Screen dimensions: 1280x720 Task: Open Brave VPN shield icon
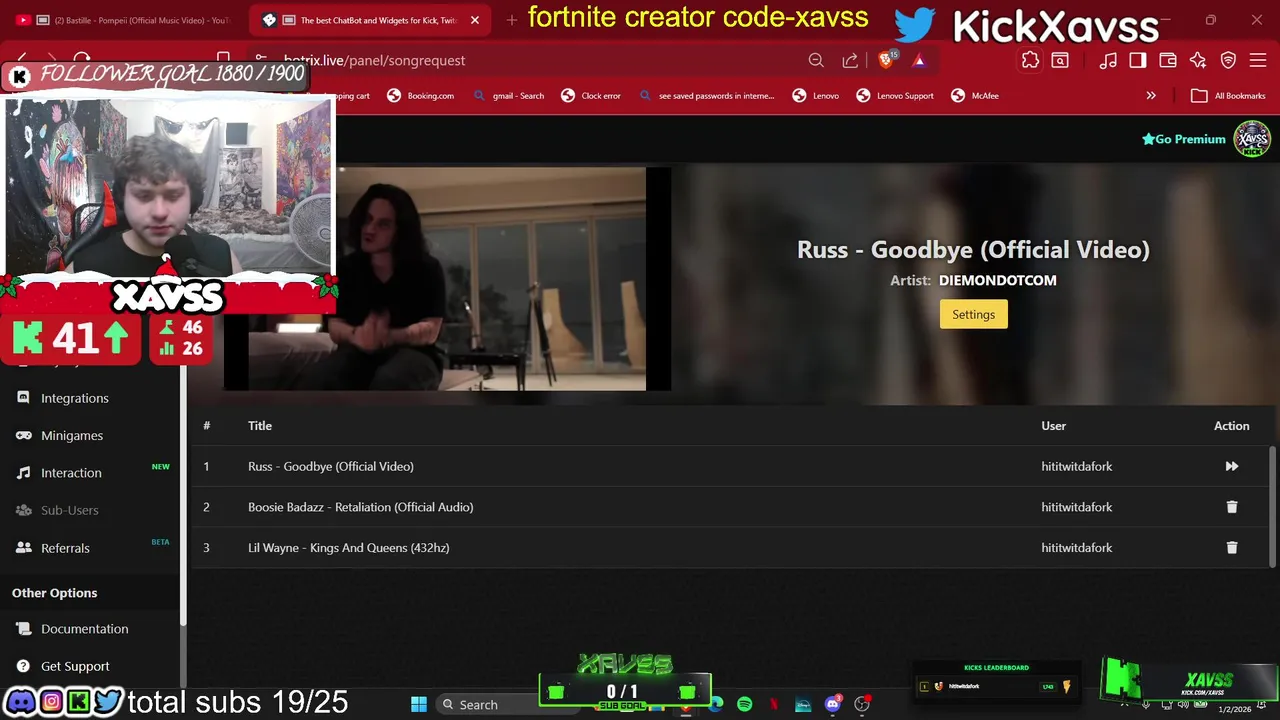click(x=1228, y=60)
